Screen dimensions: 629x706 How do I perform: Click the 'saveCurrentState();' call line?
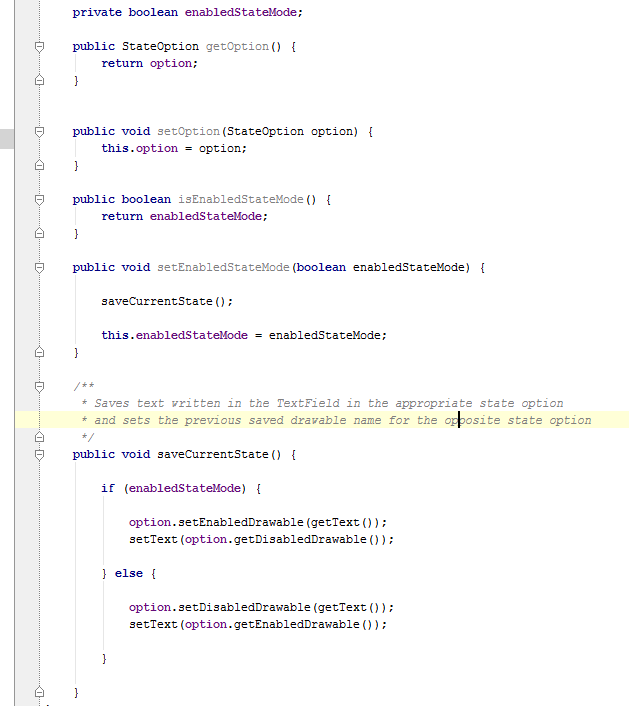(x=167, y=301)
